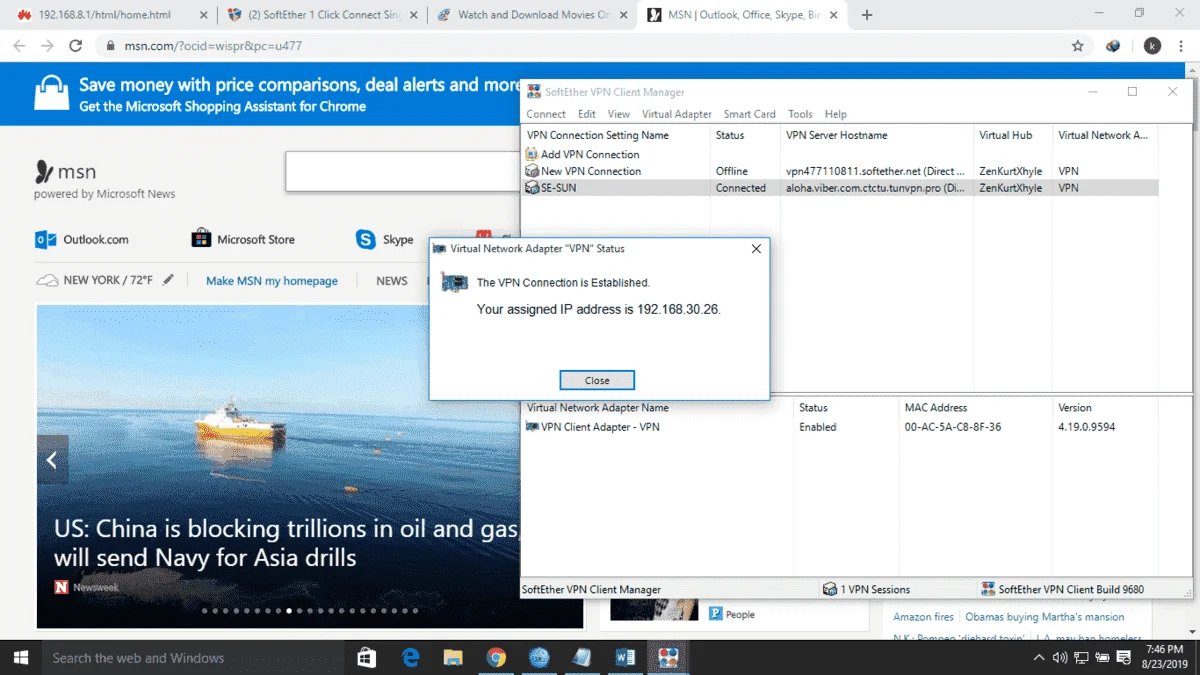
Task: Click hostname aloha.viber.com.ctctu.tunvpn.pro
Action: 875,188
